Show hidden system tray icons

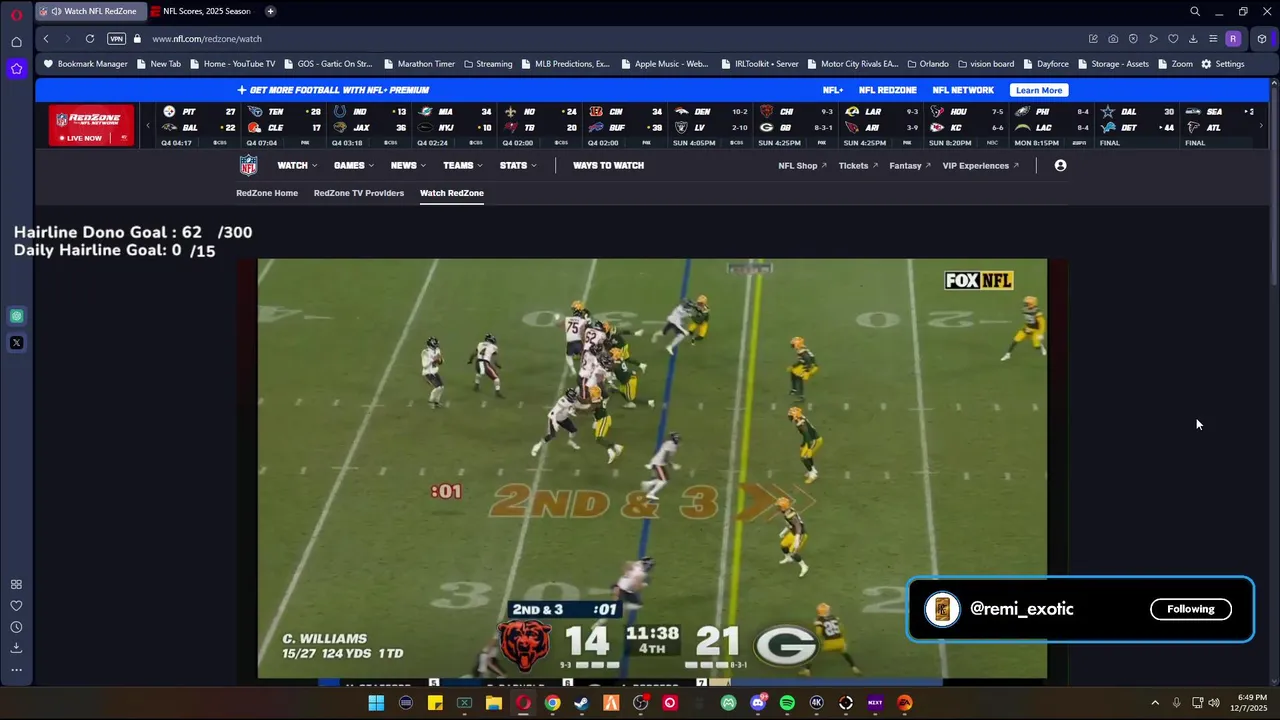1155,703
